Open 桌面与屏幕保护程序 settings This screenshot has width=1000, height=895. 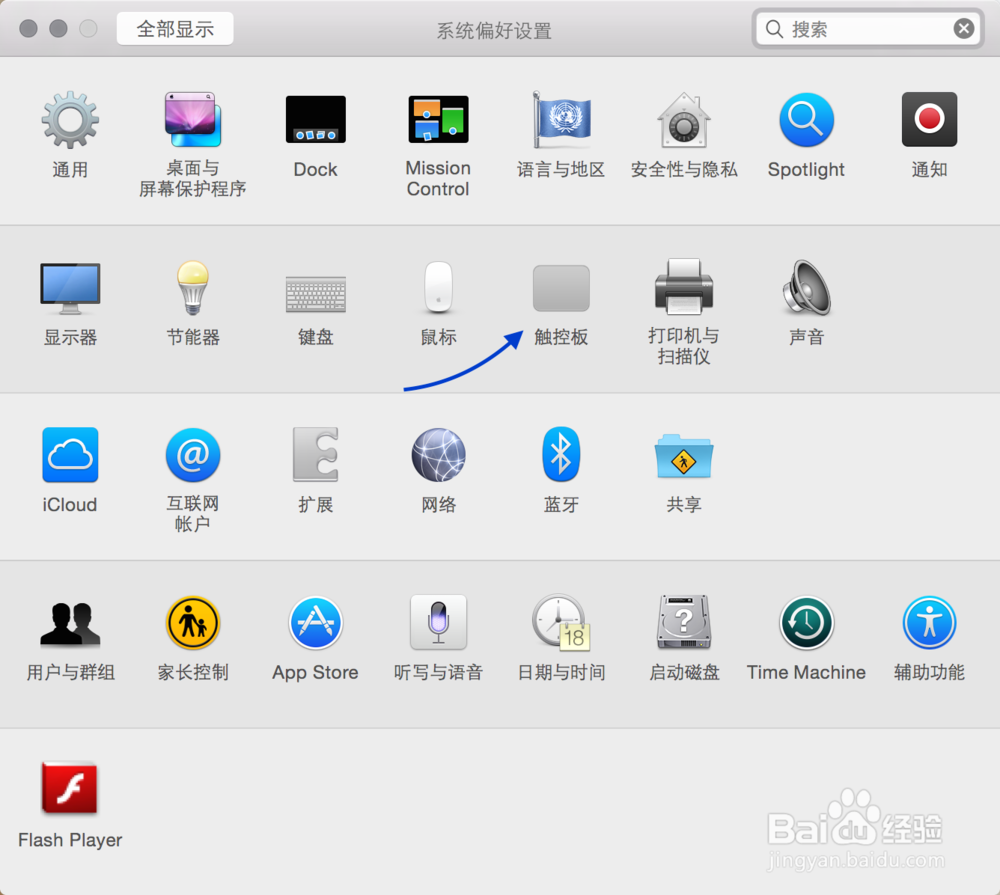click(x=192, y=120)
